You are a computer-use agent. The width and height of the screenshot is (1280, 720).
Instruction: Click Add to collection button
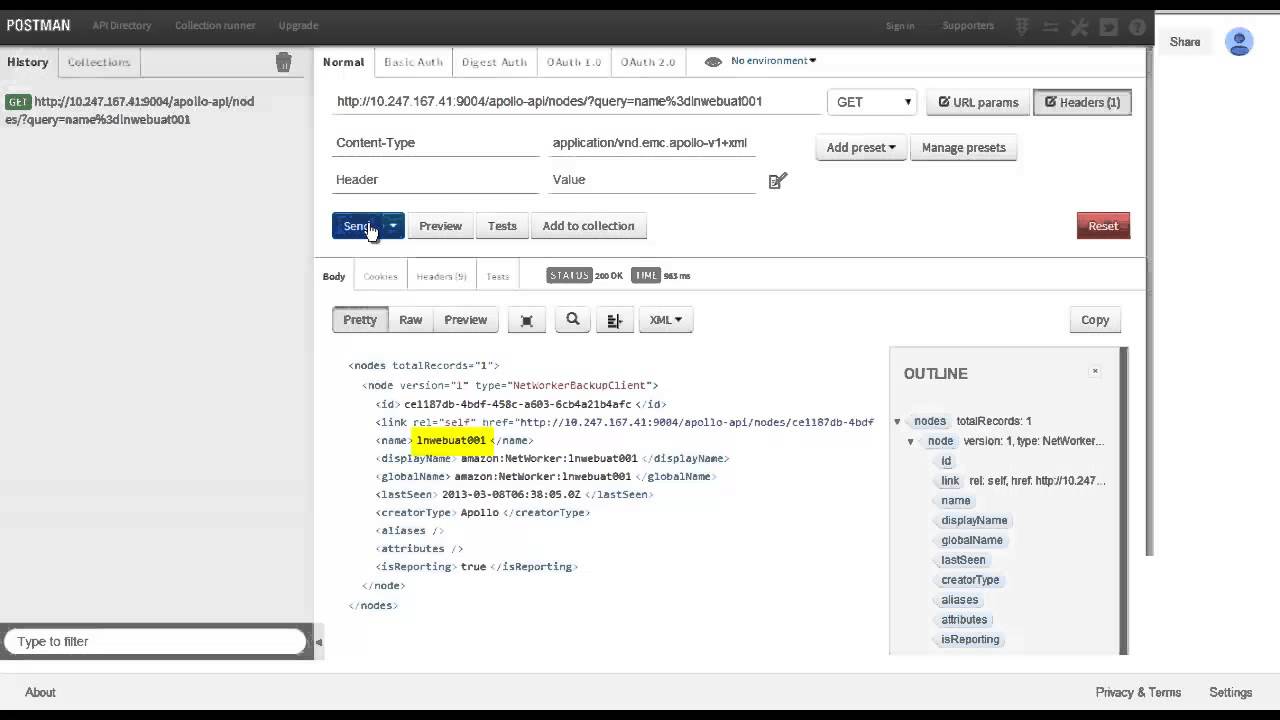tap(588, 226)
